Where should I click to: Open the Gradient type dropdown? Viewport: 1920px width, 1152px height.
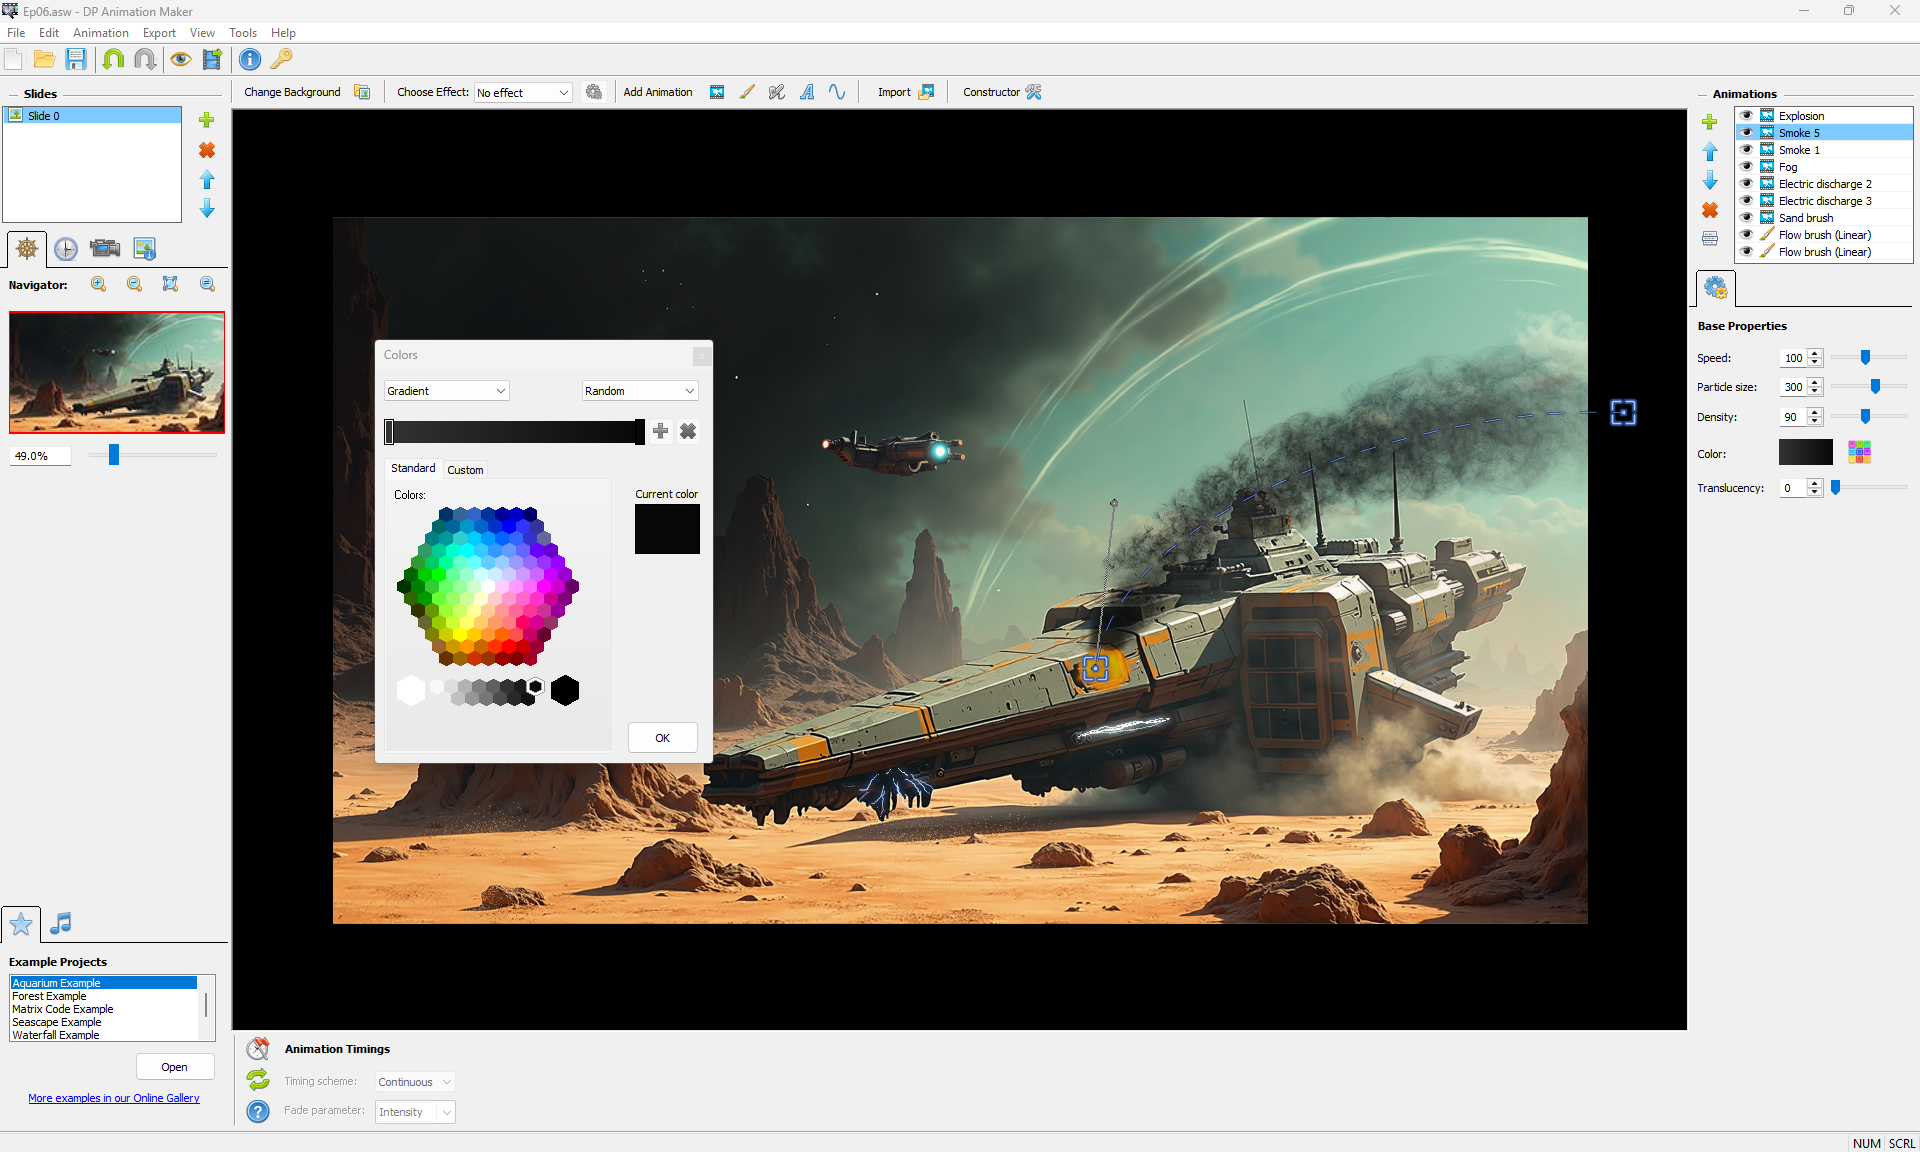pos(446,391)
